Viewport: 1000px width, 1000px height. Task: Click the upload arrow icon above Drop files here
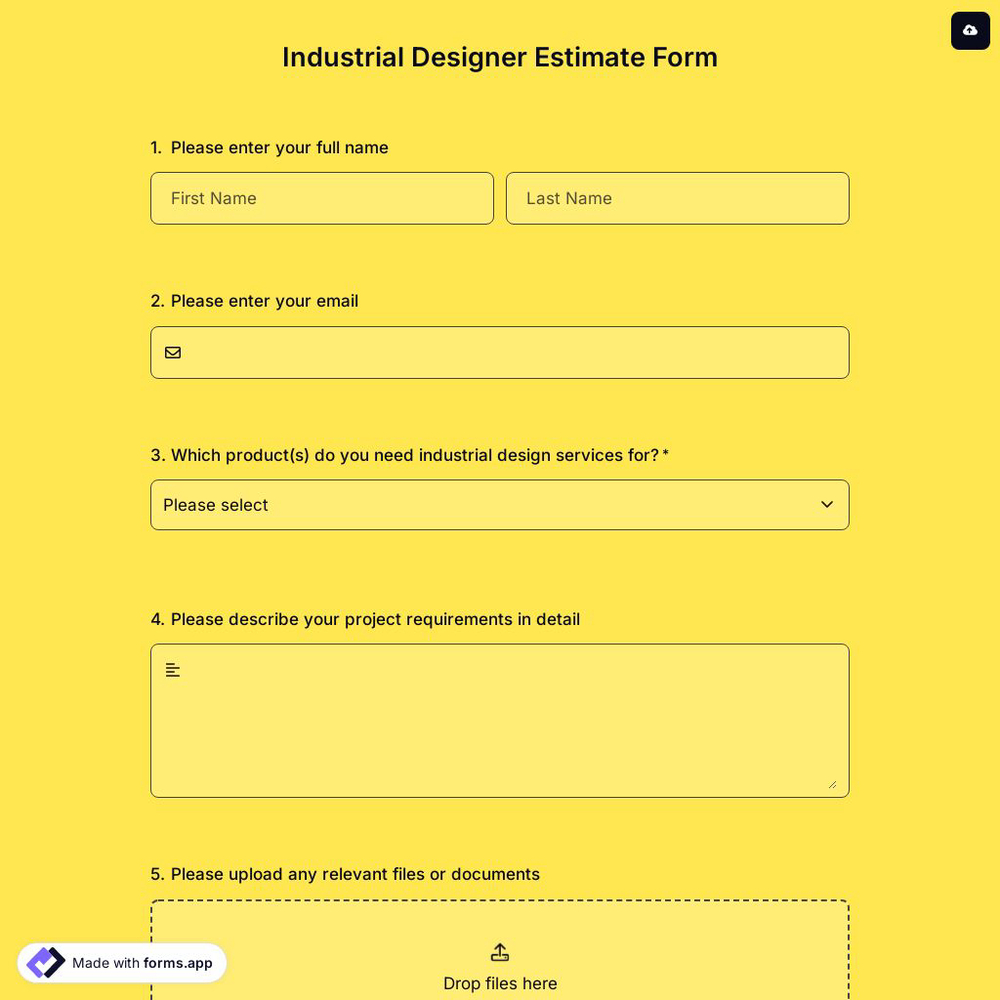[x=500, y=952]
